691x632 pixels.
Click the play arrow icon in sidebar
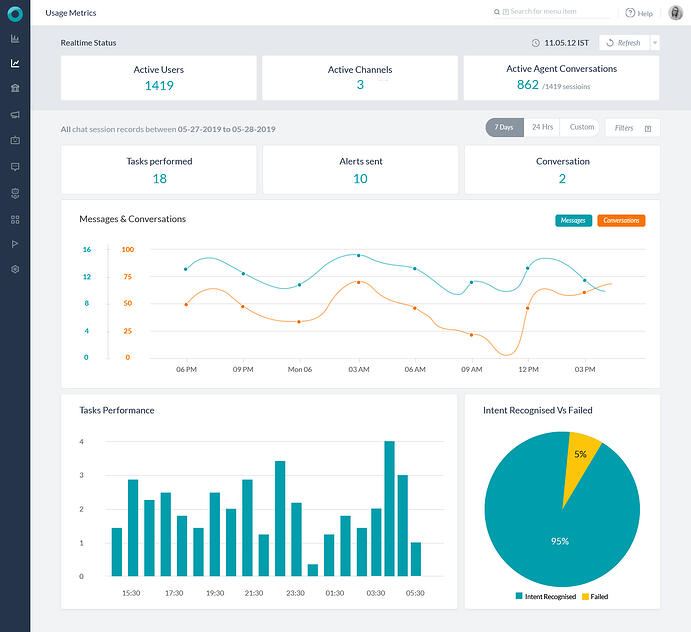coord(15,244)
